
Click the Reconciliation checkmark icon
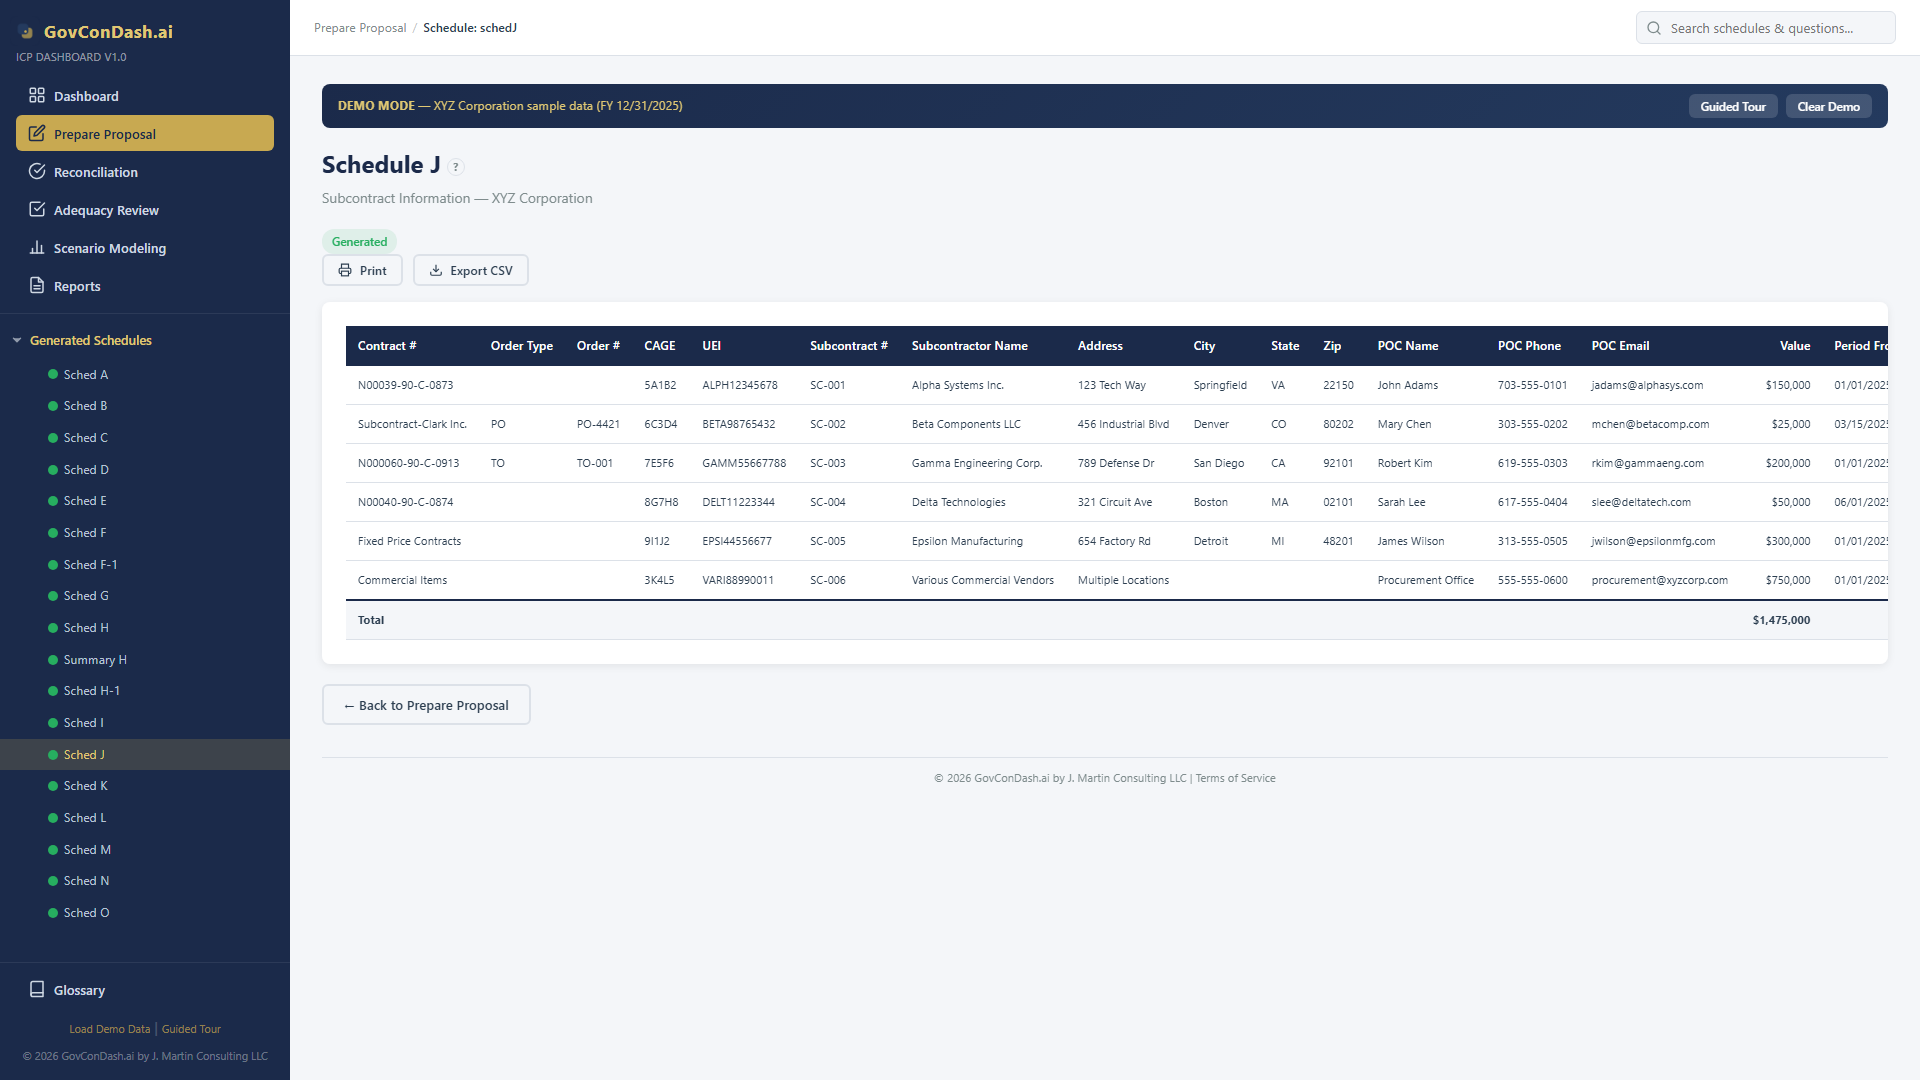click(37, 171)
